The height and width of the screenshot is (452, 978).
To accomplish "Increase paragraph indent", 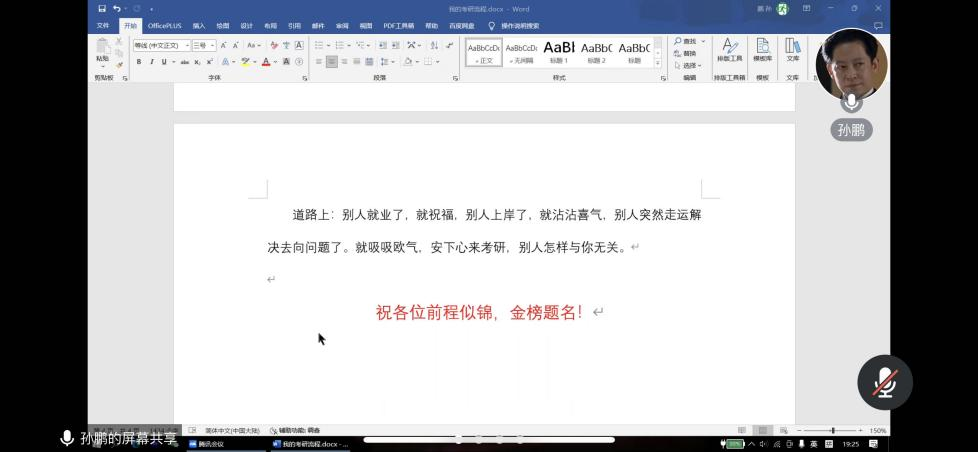I will tap(395, 46).
